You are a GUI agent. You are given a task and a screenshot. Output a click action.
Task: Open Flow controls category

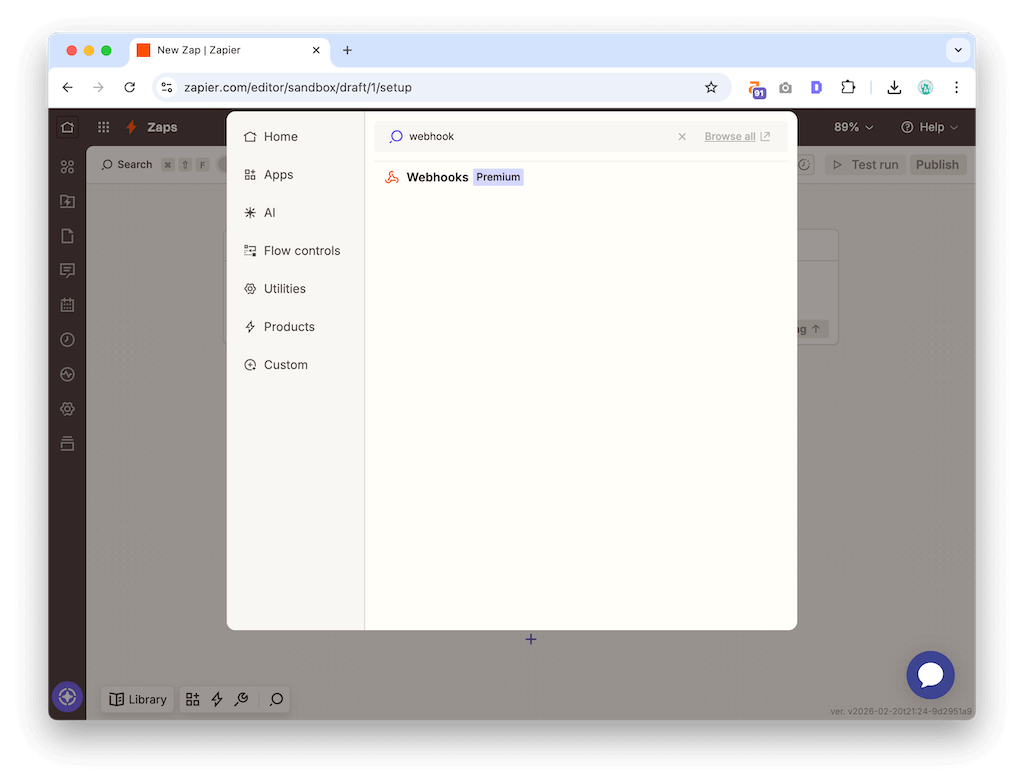[x=301, y=251]
